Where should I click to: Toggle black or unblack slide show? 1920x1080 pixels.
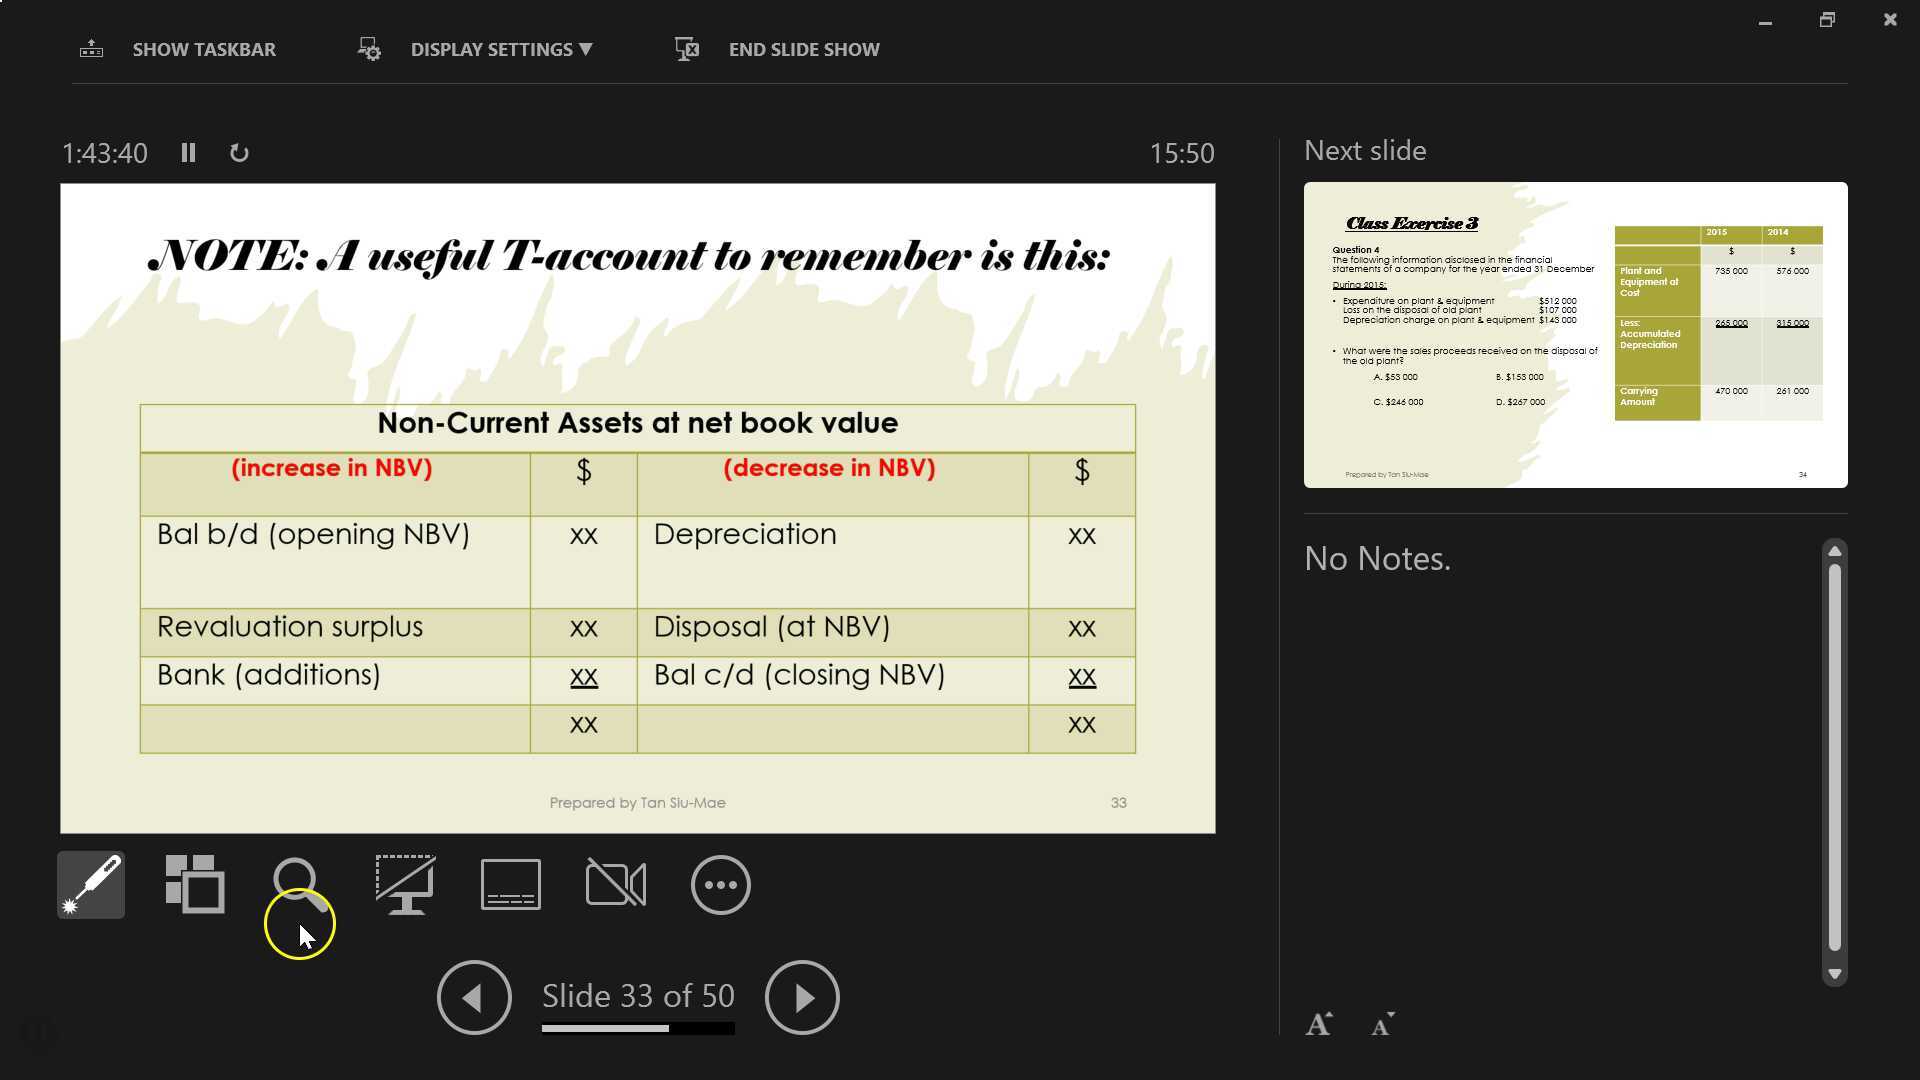(x=405, y=885)
